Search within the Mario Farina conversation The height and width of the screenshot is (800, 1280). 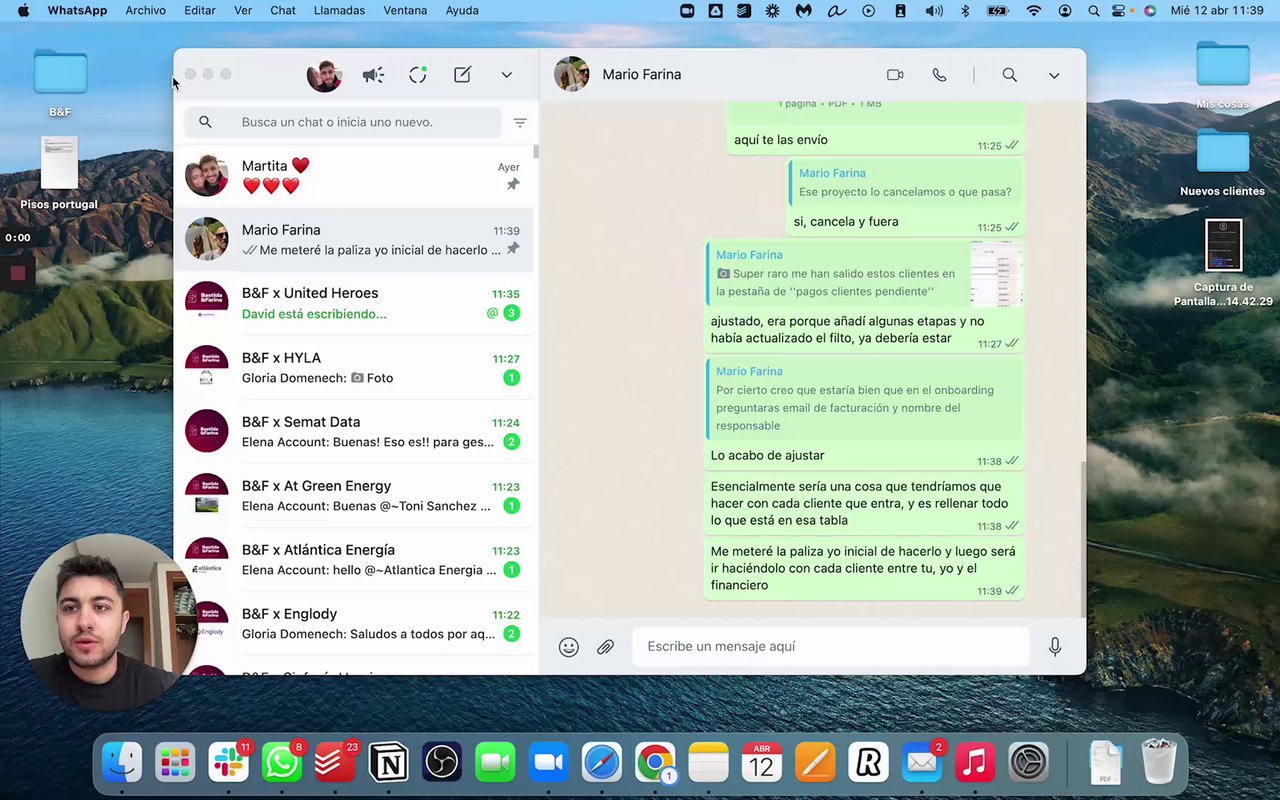[1010, 75]
